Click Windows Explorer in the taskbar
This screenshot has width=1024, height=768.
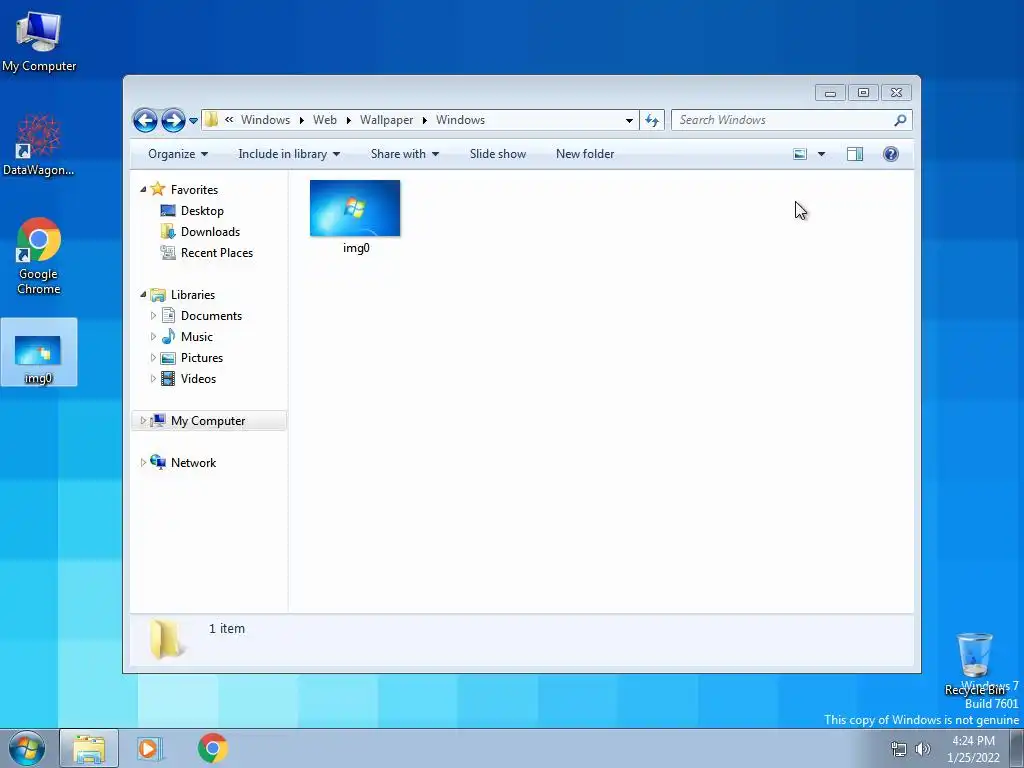tap(89, 748)
